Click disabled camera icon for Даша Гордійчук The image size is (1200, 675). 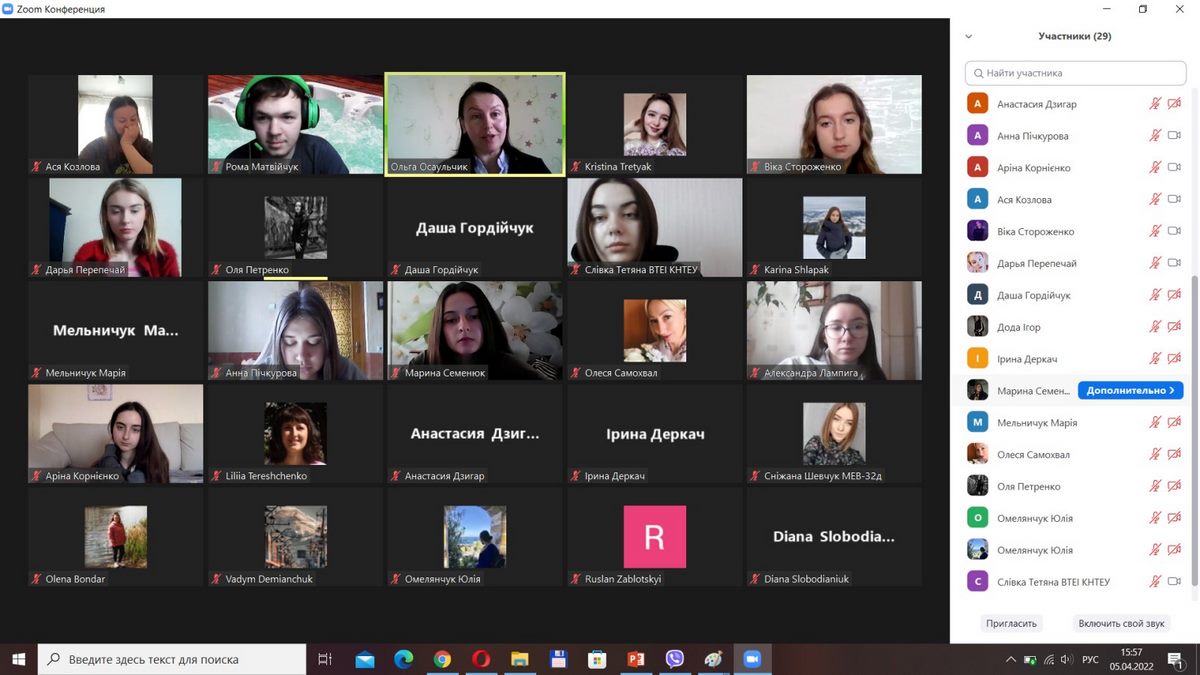click(x=1174, y=295)
